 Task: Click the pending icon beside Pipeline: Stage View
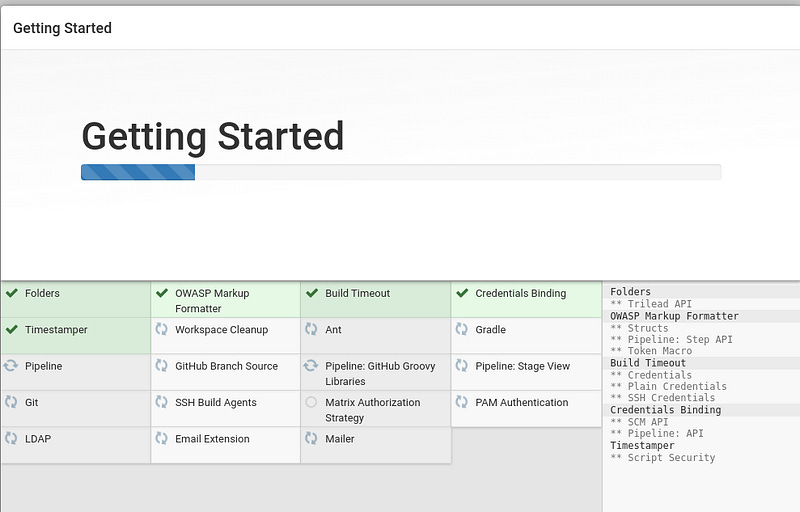point(461,366)
